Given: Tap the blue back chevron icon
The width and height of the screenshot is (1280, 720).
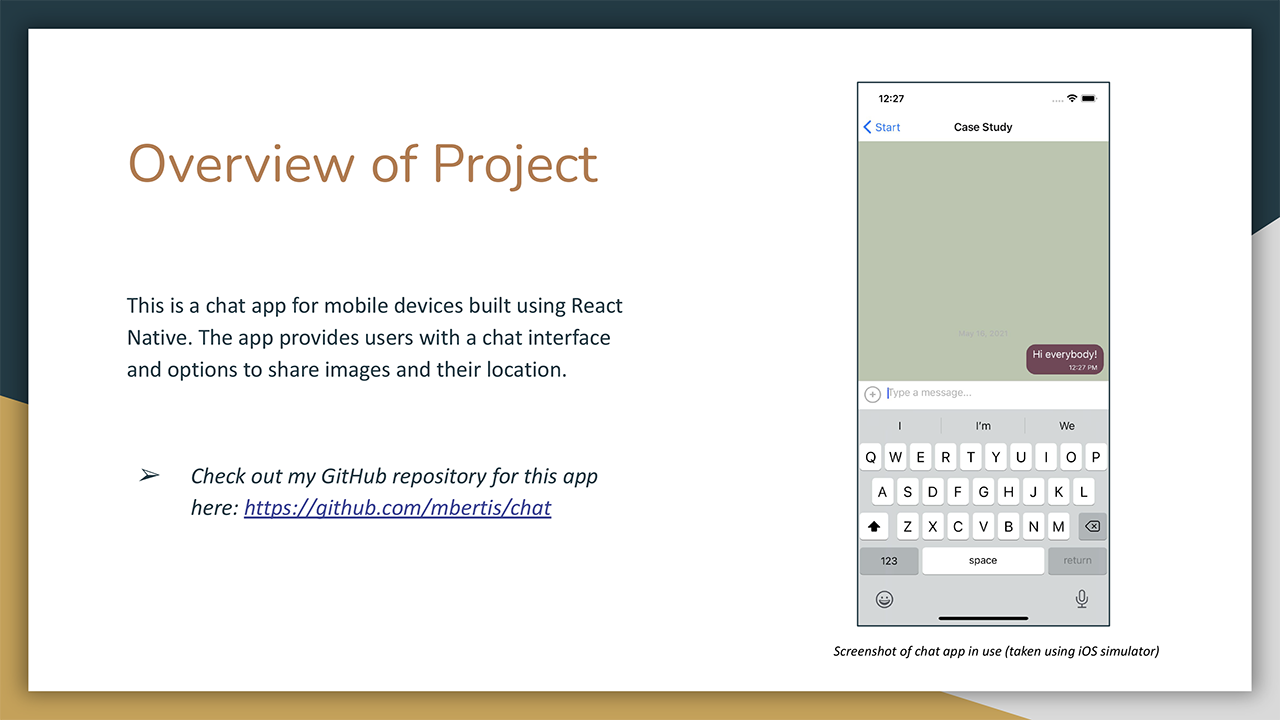Looking at the screenshot, I should click(867, 127).
